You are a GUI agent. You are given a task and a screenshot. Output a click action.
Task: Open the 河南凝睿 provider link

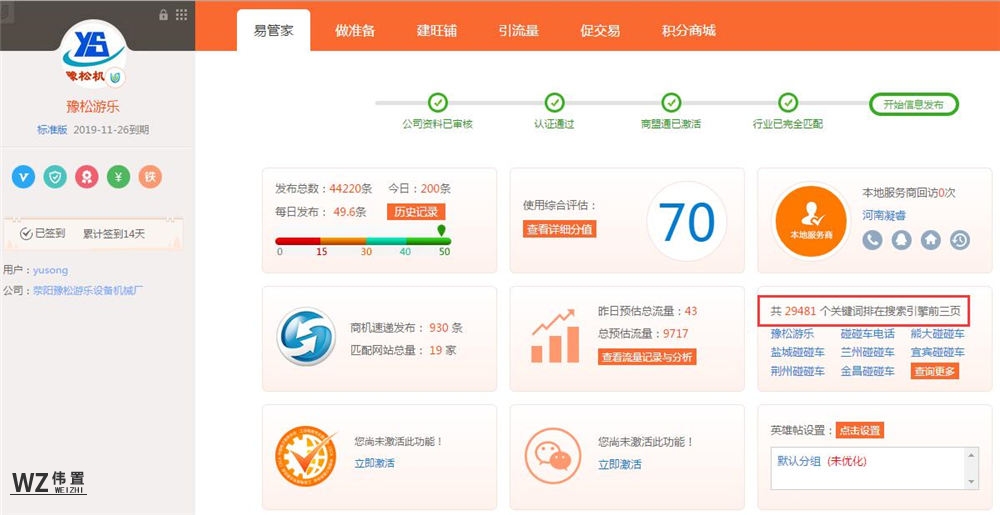pyautogui.click(x=884, y=215)
